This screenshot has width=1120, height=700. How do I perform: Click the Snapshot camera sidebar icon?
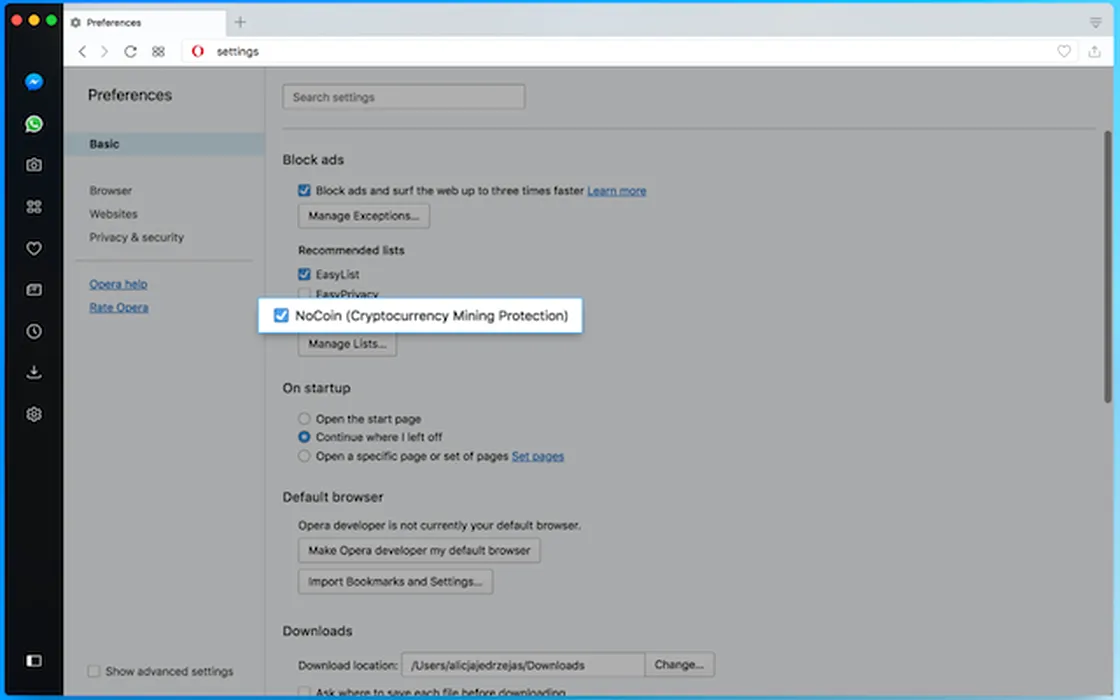(x=34, y=165)
